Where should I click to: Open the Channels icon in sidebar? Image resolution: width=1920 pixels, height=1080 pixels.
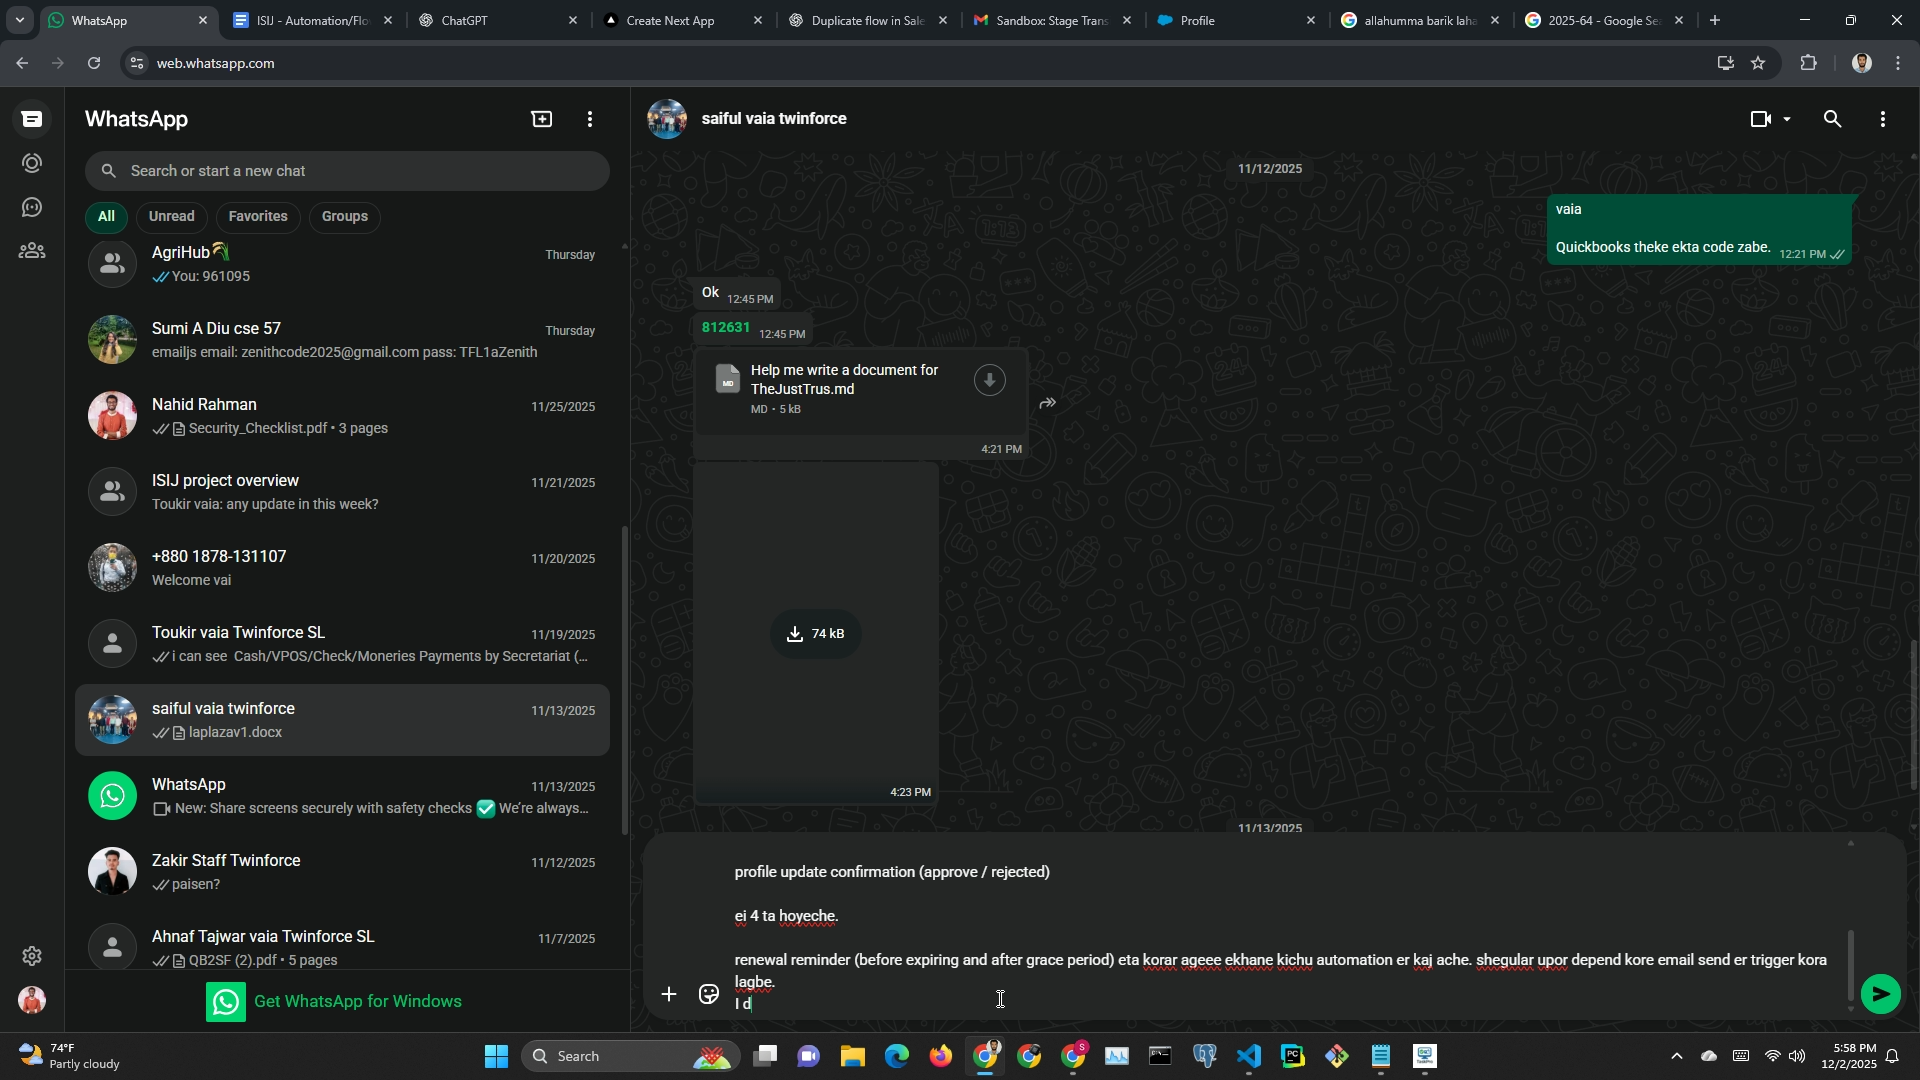(32, 207)
